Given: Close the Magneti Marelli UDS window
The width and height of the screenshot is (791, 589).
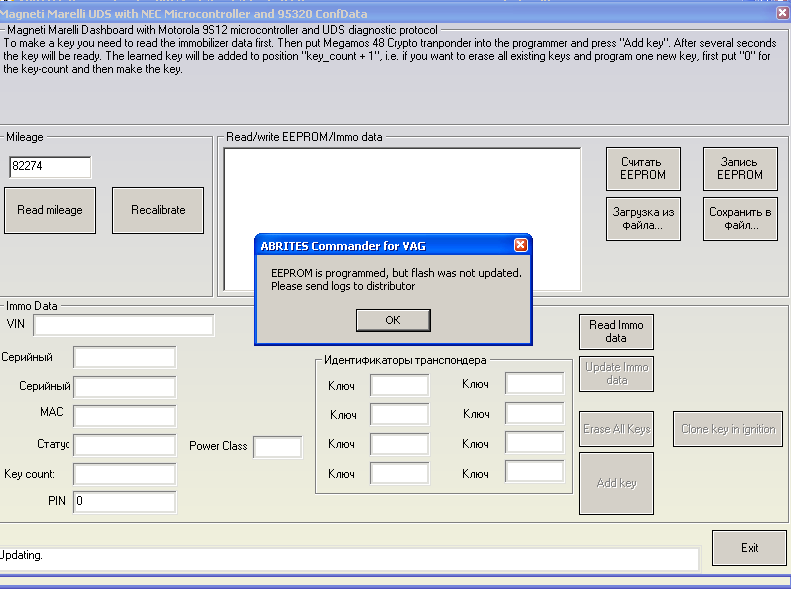Looking at the screenshot, I should (x=783, y=13).
